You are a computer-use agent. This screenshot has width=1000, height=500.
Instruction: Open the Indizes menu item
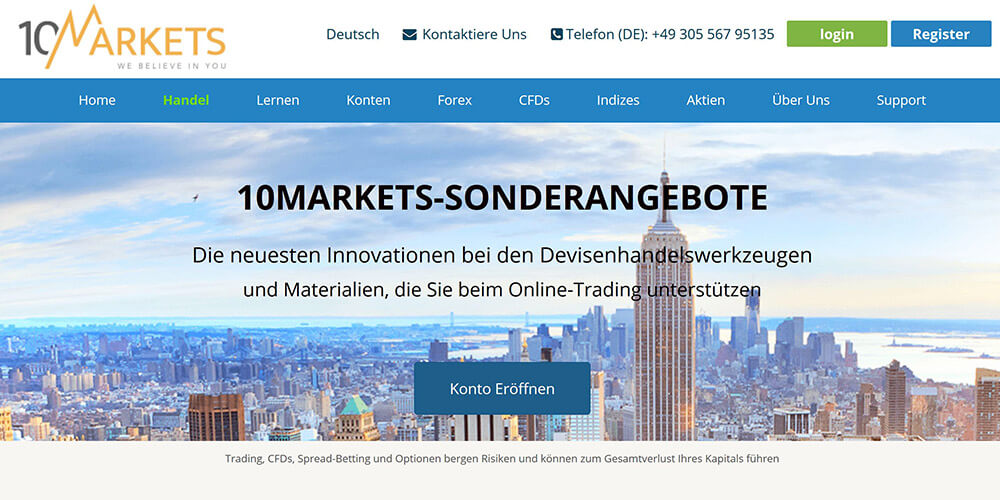[x=618, y=100]
